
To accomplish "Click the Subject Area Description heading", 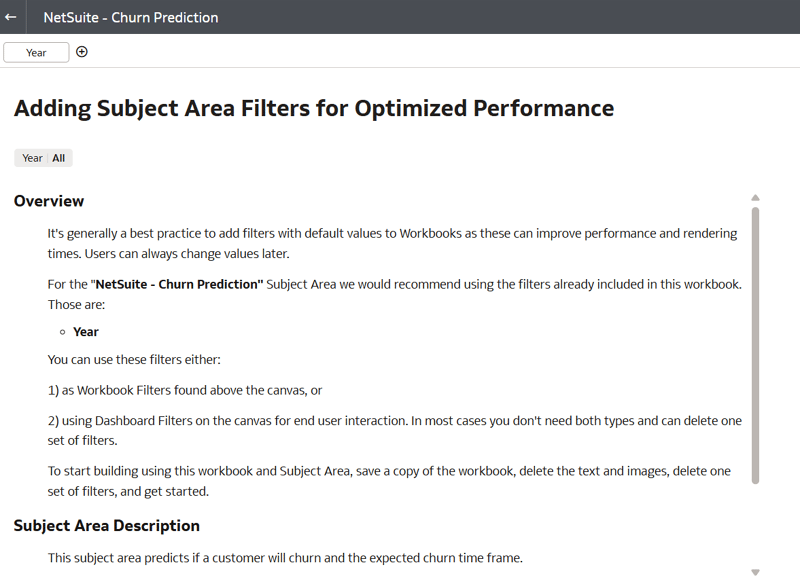I will coord(107,525).
